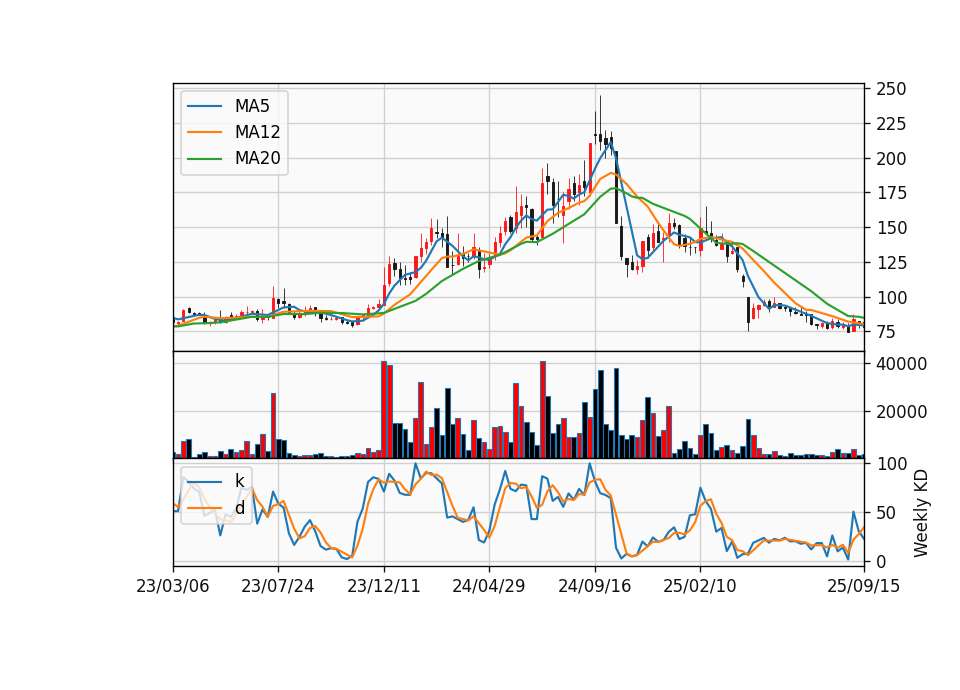Click the 125 price axis label
This screenshot has width=960, height=690.
tap(891, 263)
